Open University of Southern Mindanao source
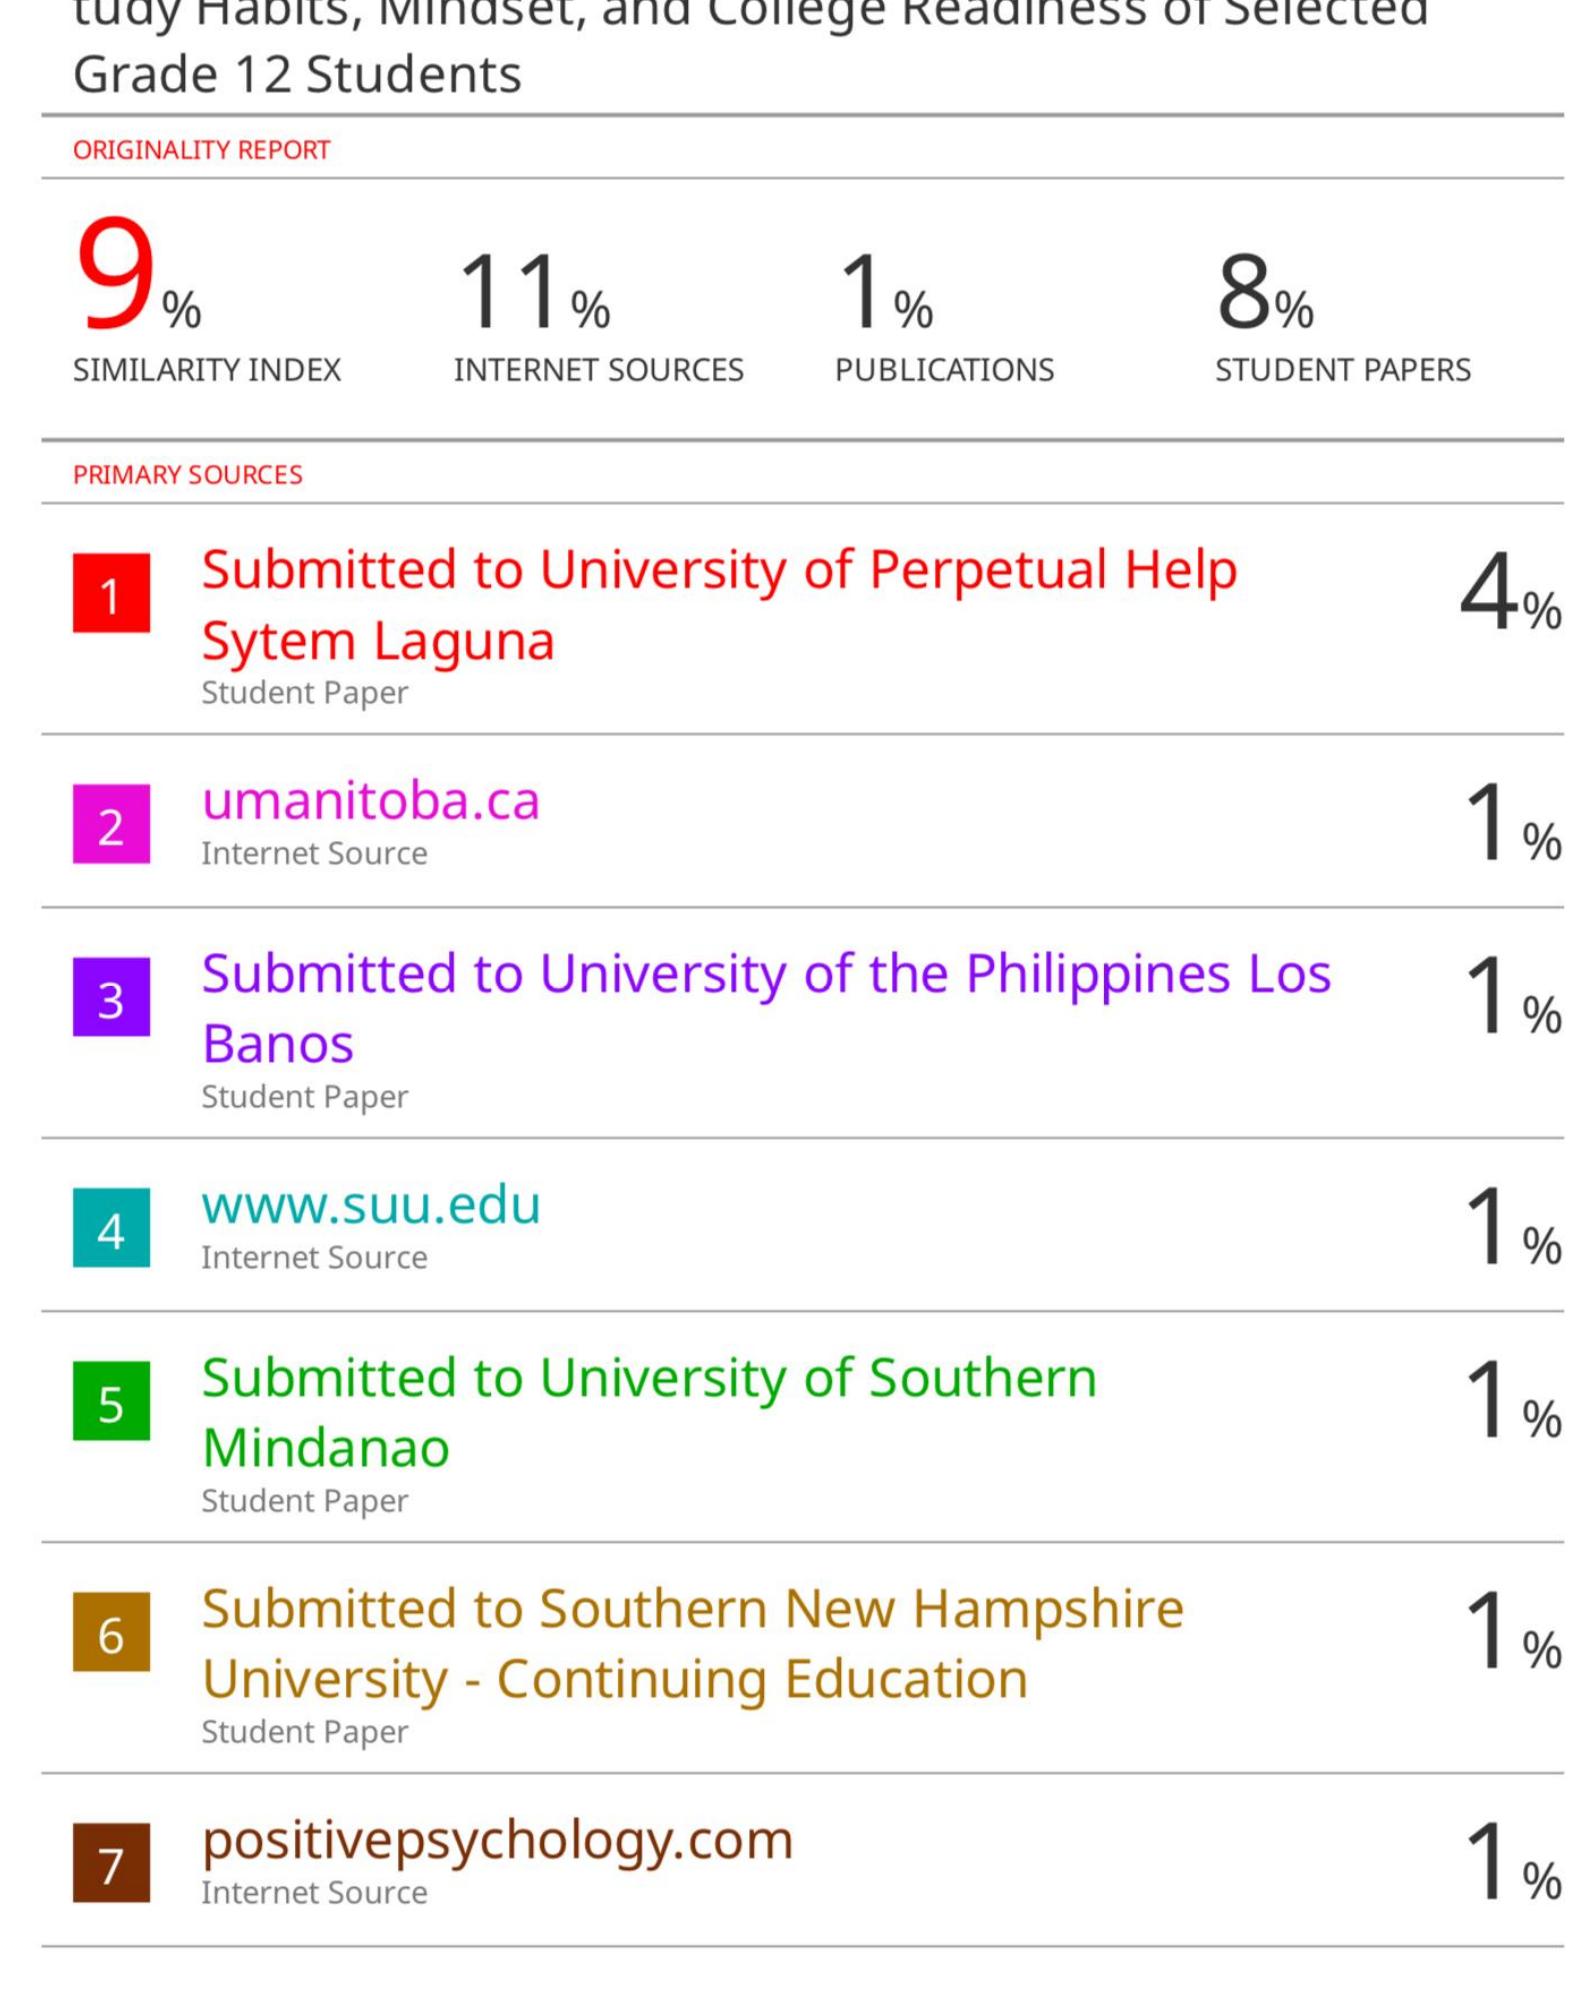This screenshot has width=1578, height=2000. (648, 1412)
